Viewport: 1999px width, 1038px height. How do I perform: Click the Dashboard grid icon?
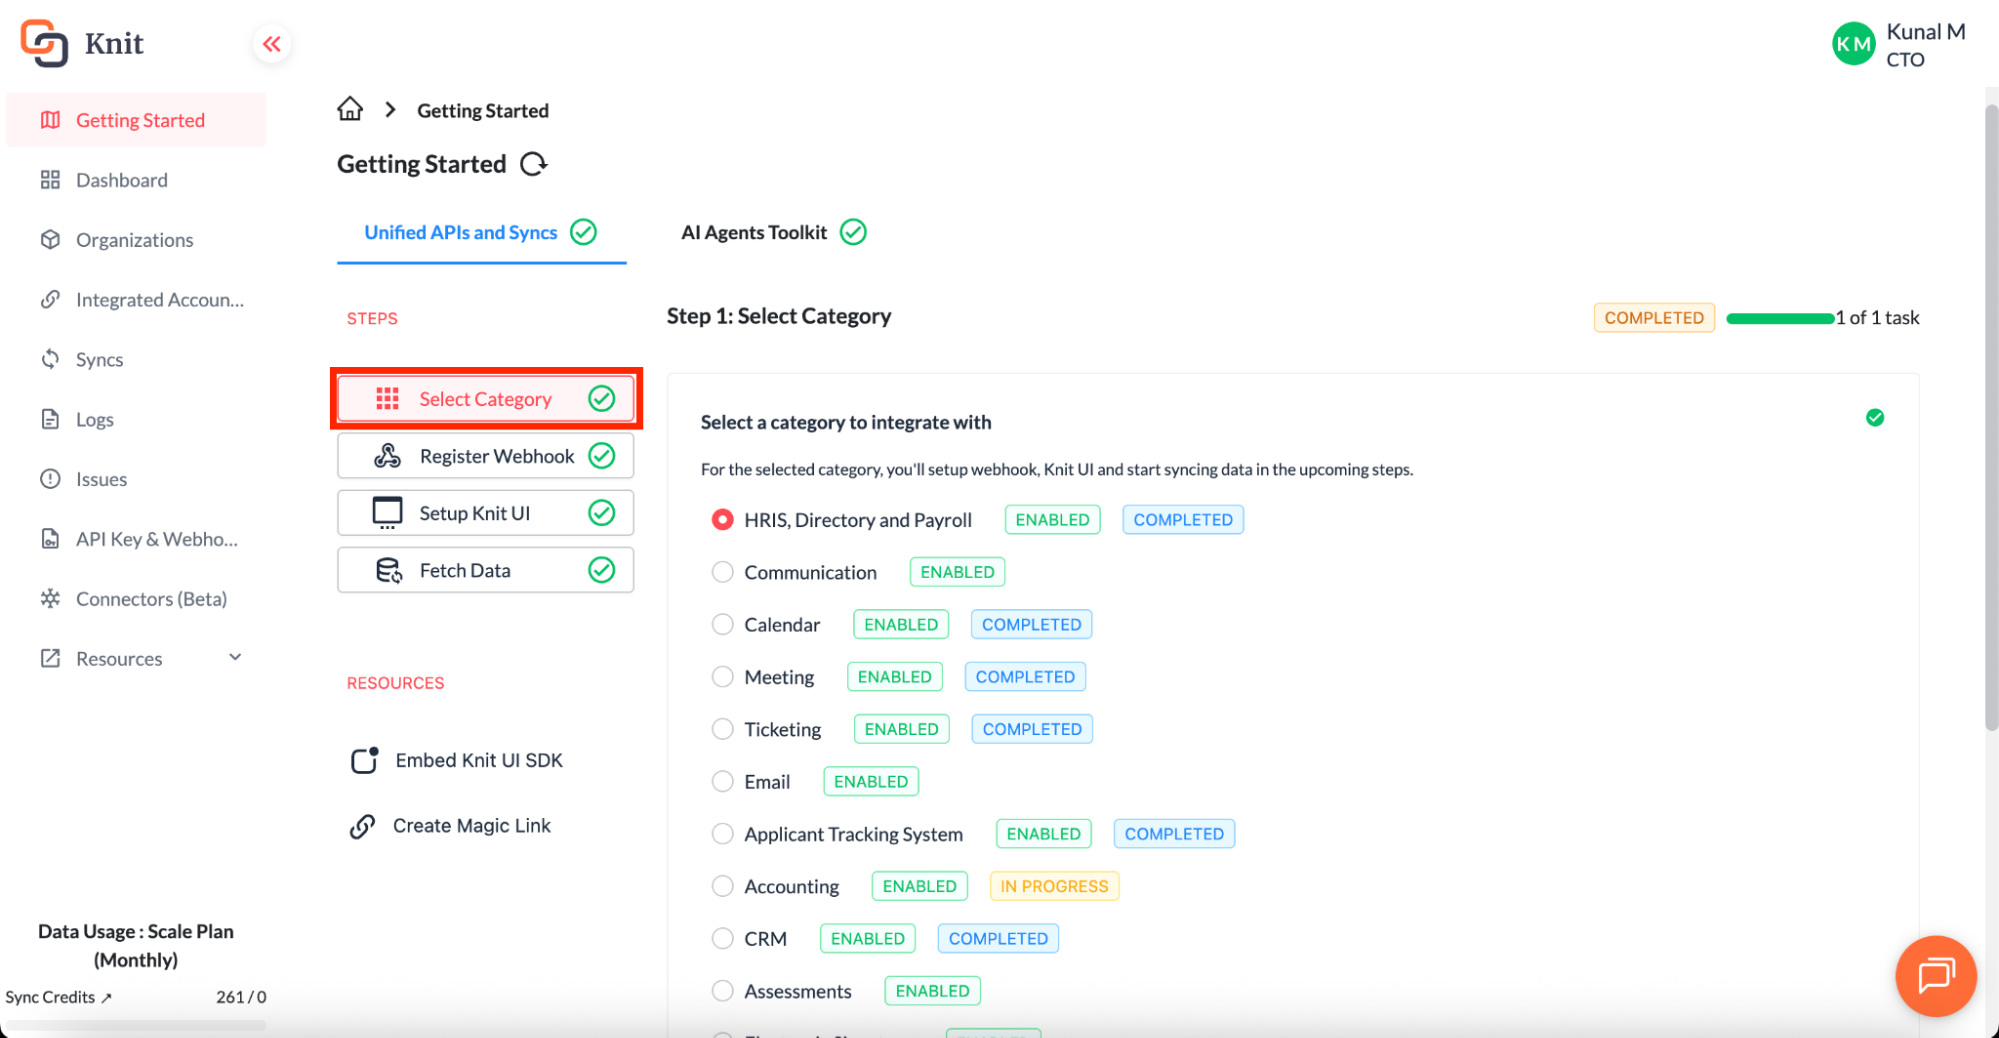tap(50, 180)
